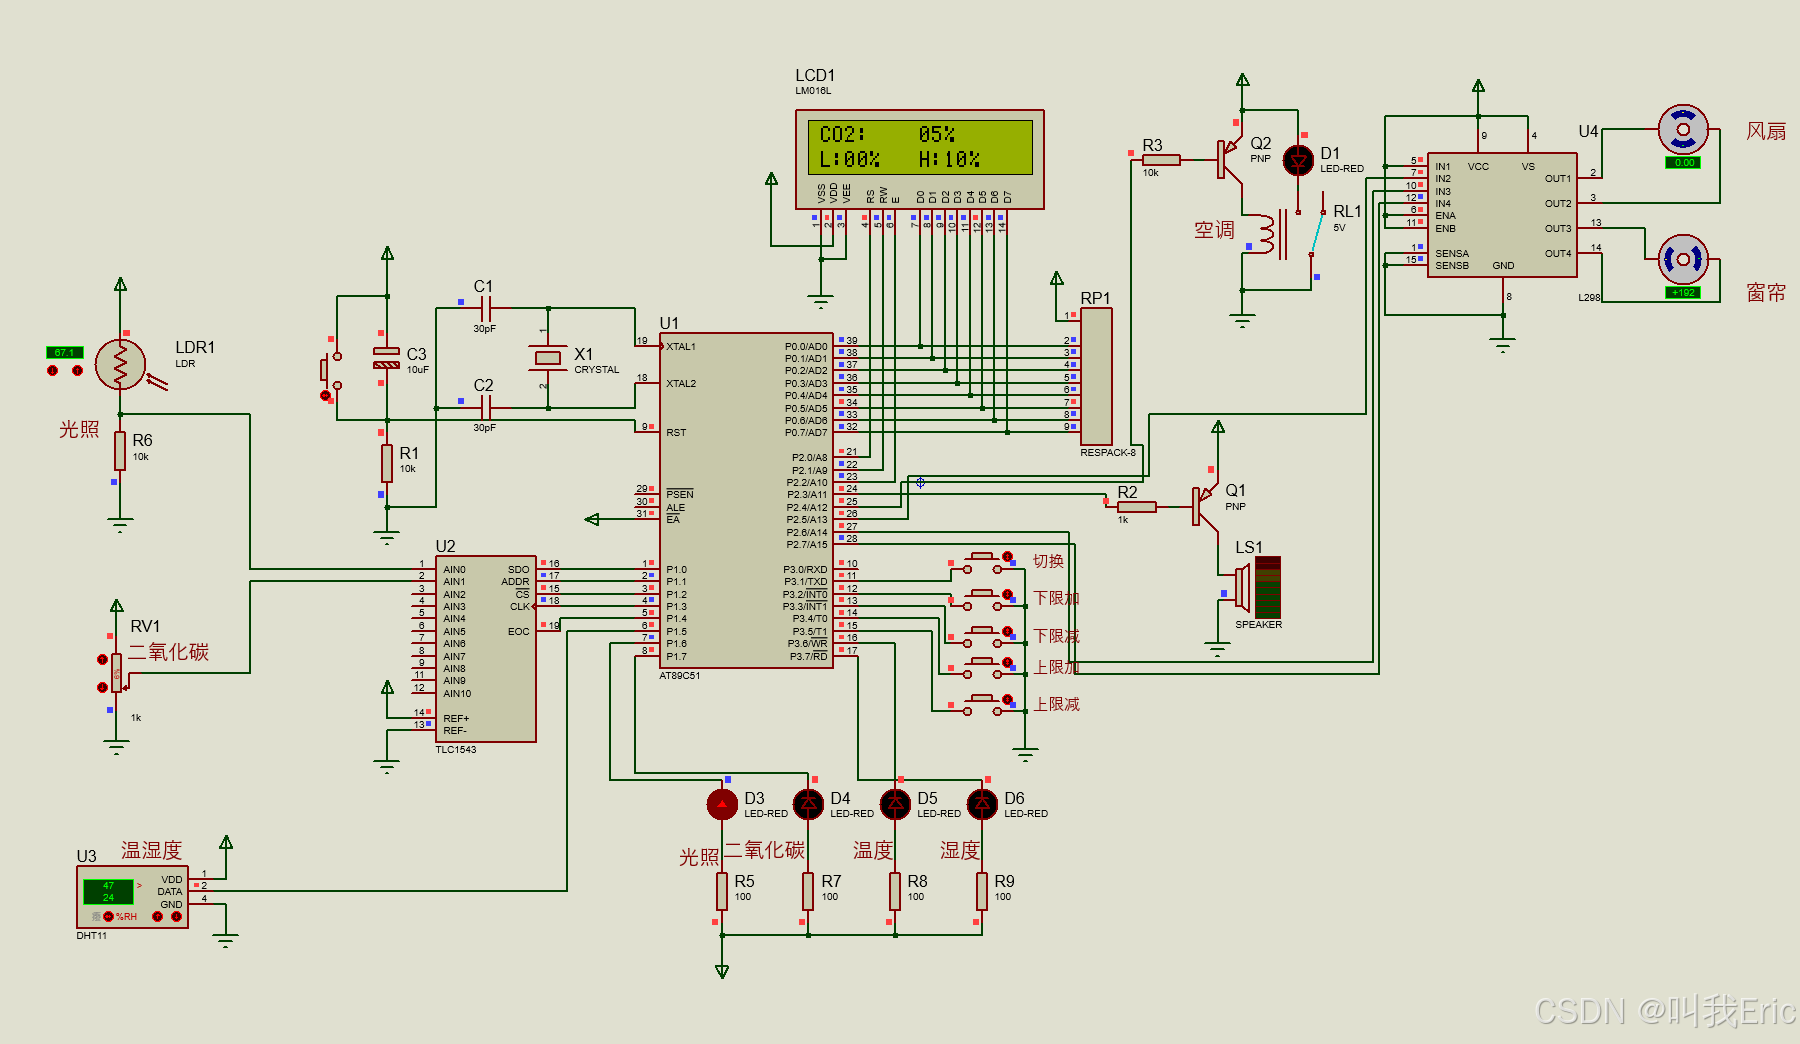The image size is (1800, 1044).
Task: Increase DHT11 value with up arrow
Action: (157, 916)
